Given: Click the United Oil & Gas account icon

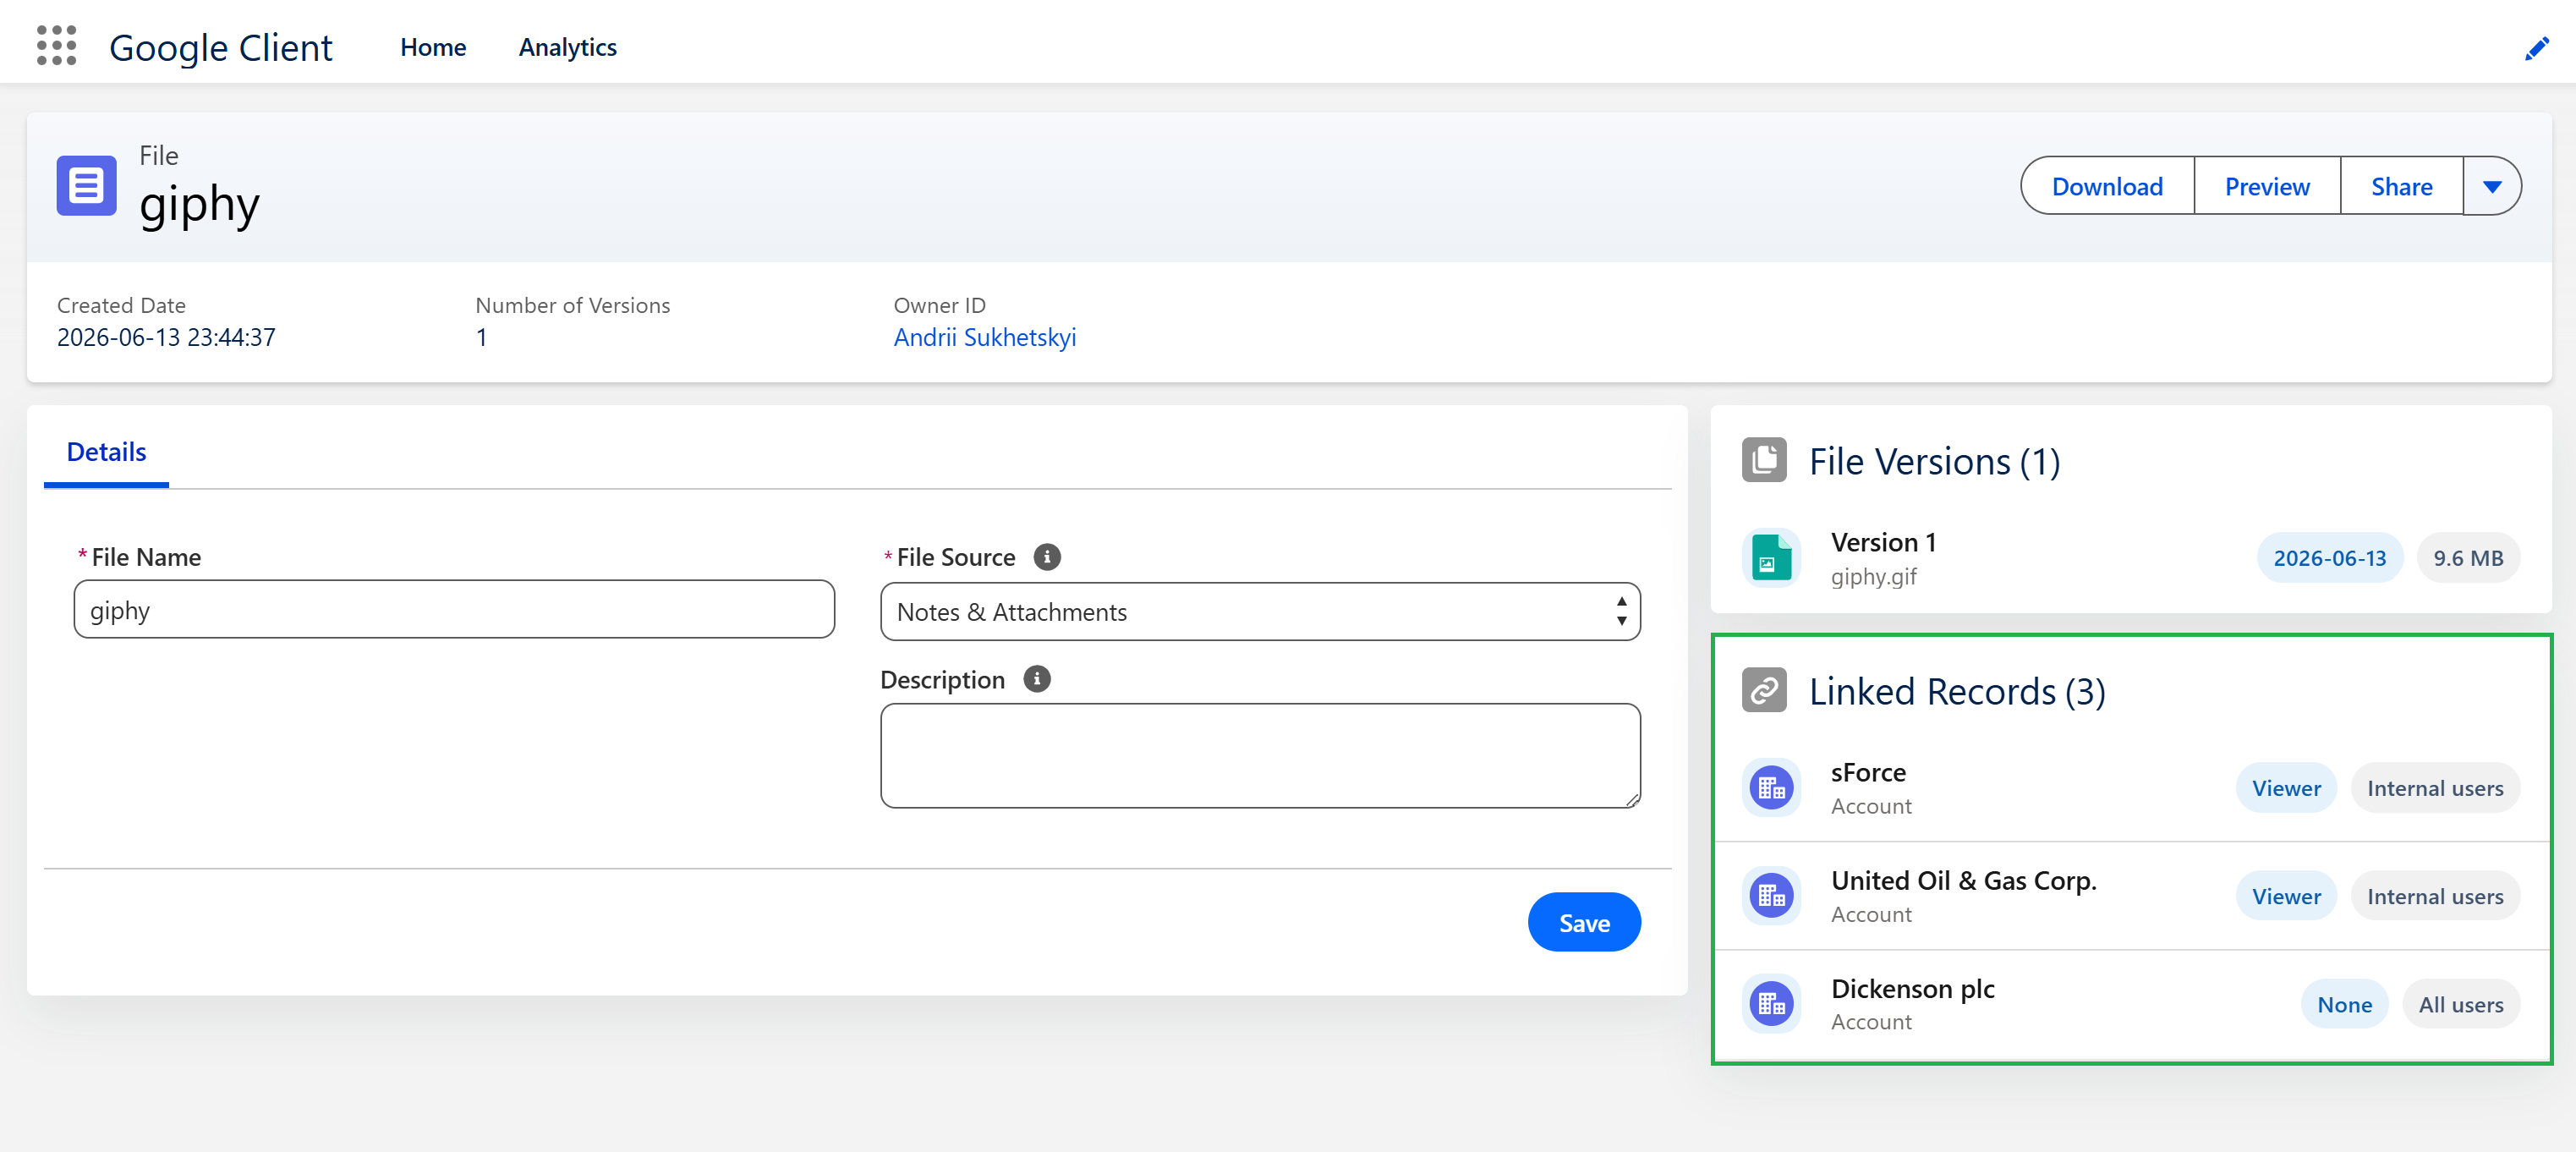Looking at the screenshot, I should click(1771, 896).
